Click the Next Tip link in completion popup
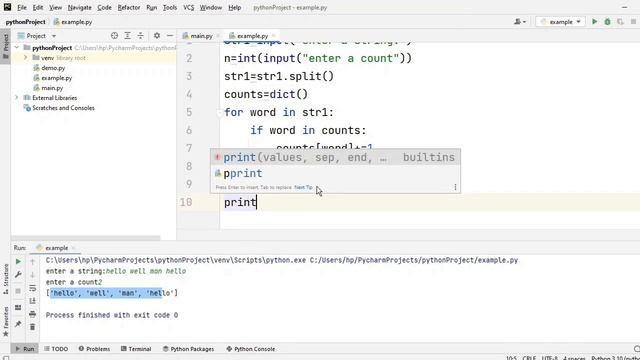 click(x=303, y=187)
